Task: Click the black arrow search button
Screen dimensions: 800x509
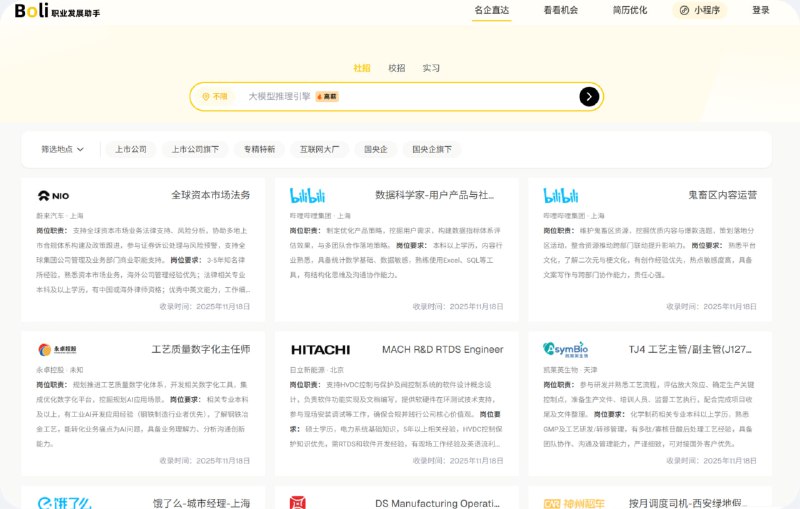Action: (589, 96)
